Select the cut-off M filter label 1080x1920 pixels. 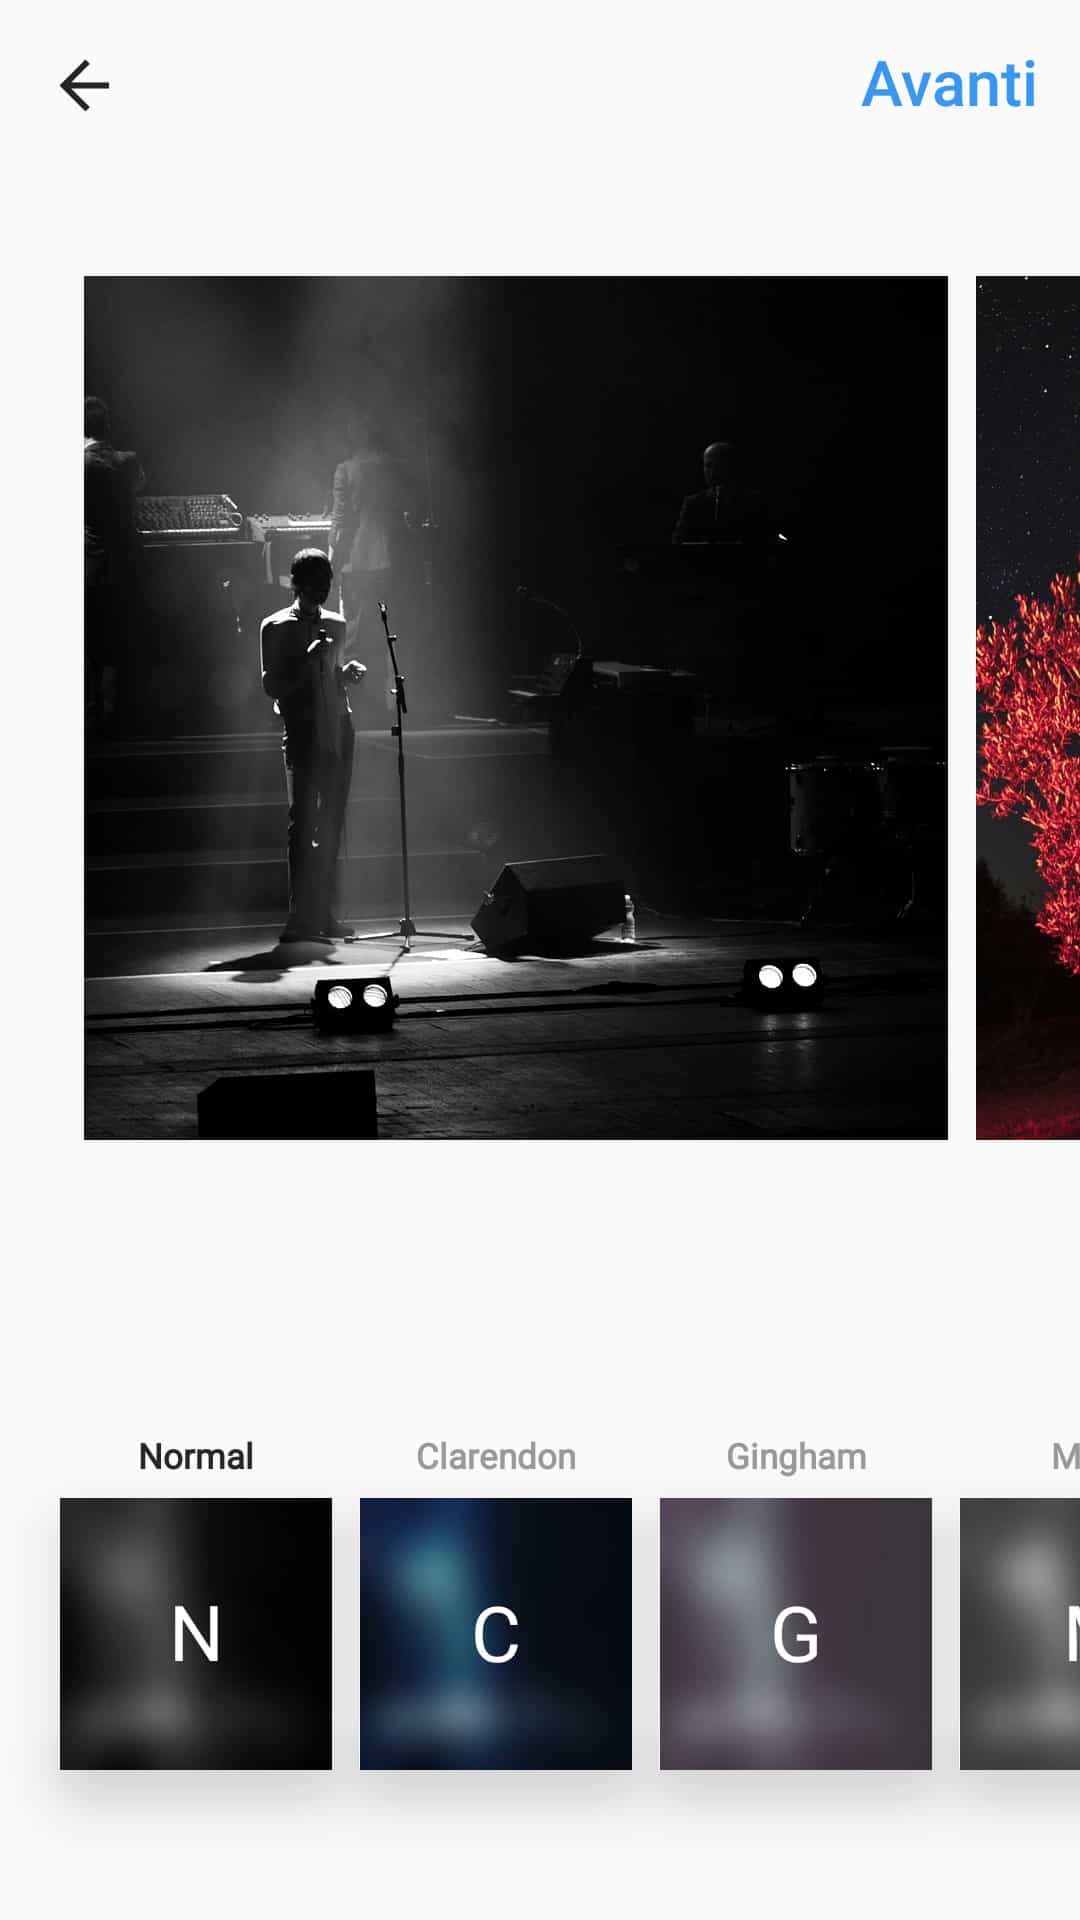(1065, 1457)
